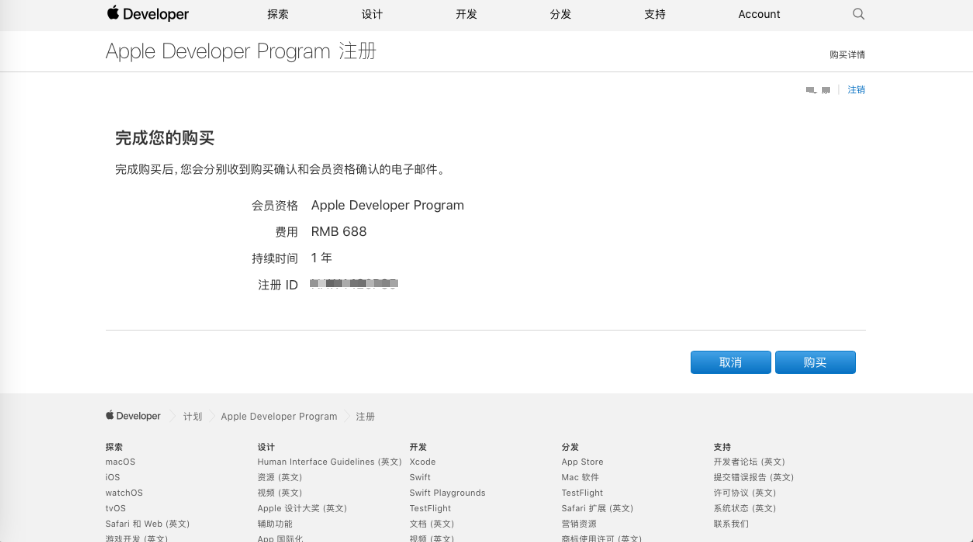Viewport: 973px width, 542px height.
Task: Open the 开发 navigation menu
Action: 466,14
